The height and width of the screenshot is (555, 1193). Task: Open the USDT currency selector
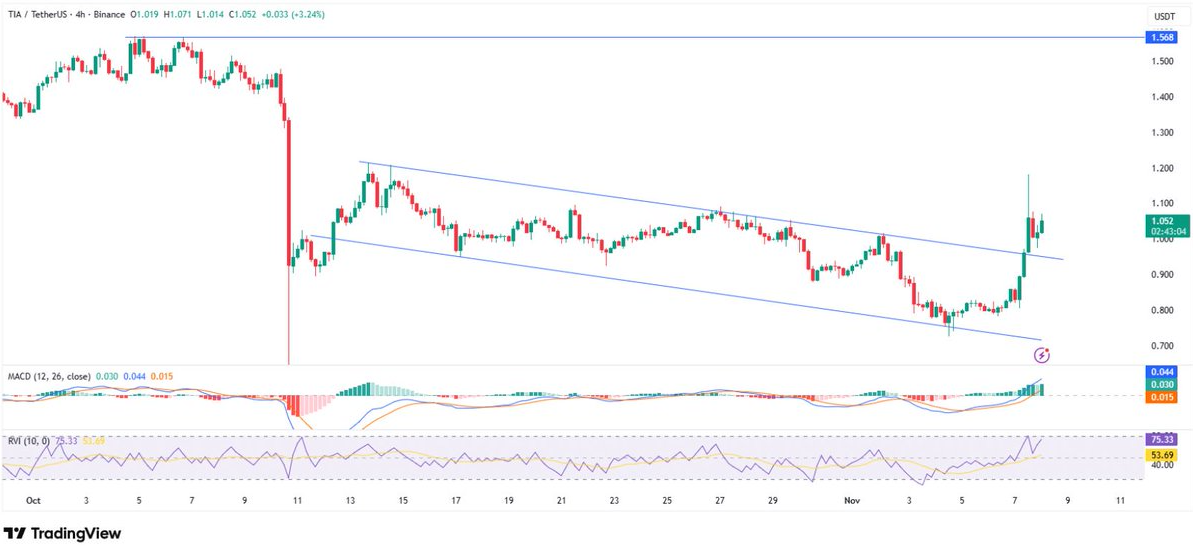pyautogui.click(x=1165, y=16)
